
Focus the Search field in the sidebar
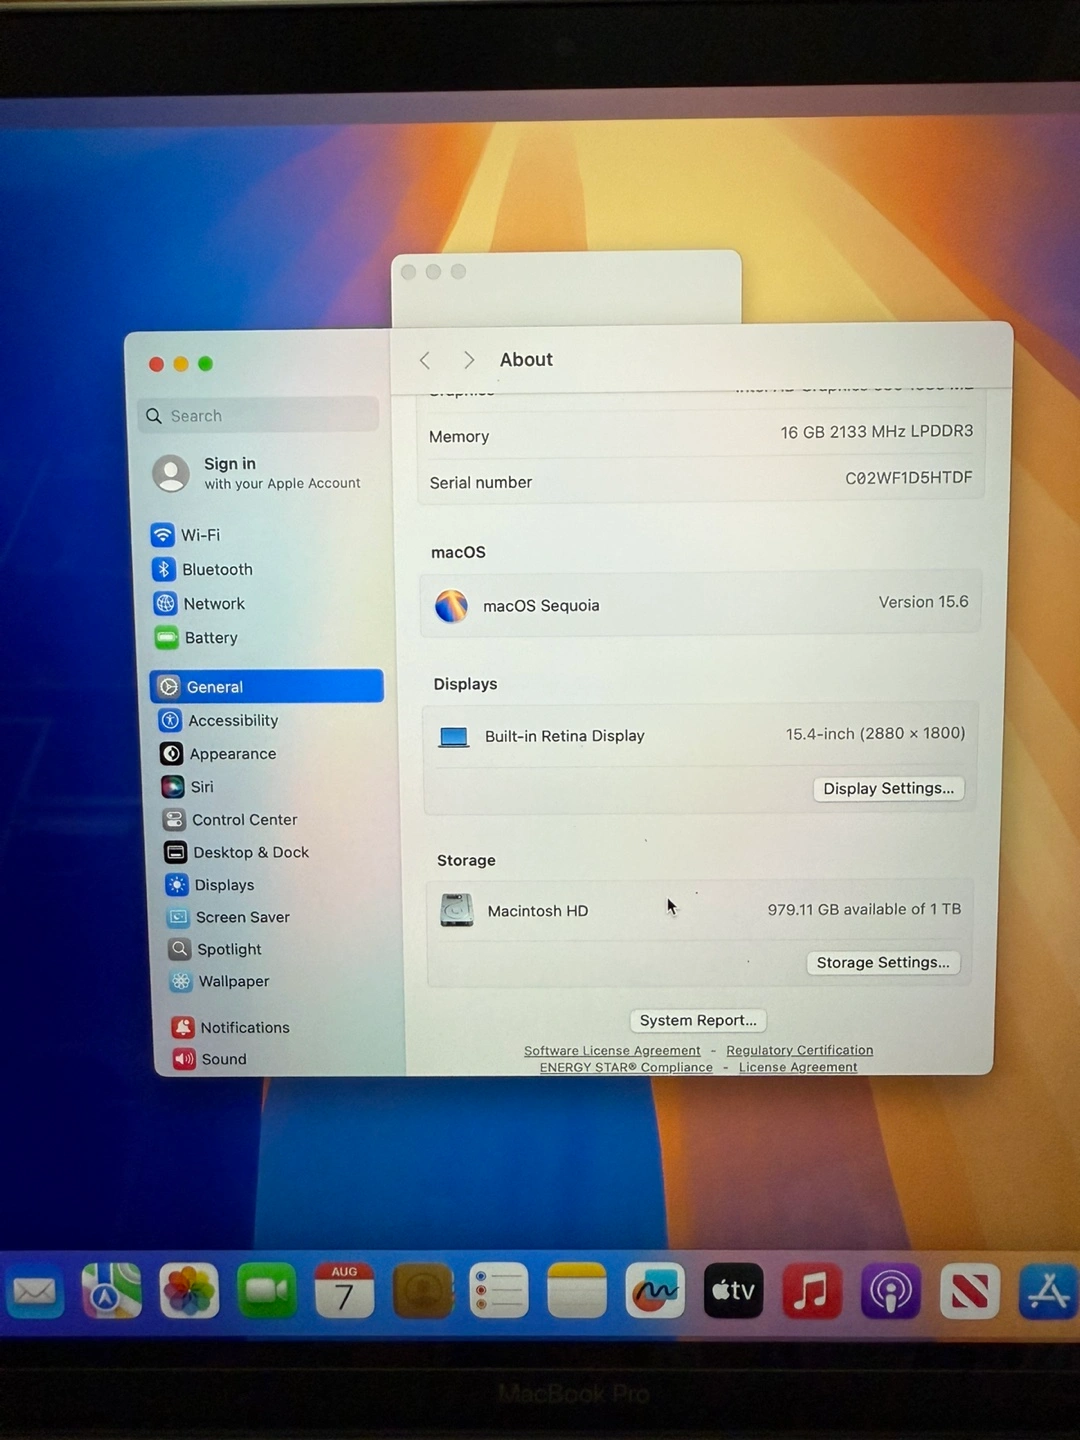pyautogui.click(x=259, y=415)
